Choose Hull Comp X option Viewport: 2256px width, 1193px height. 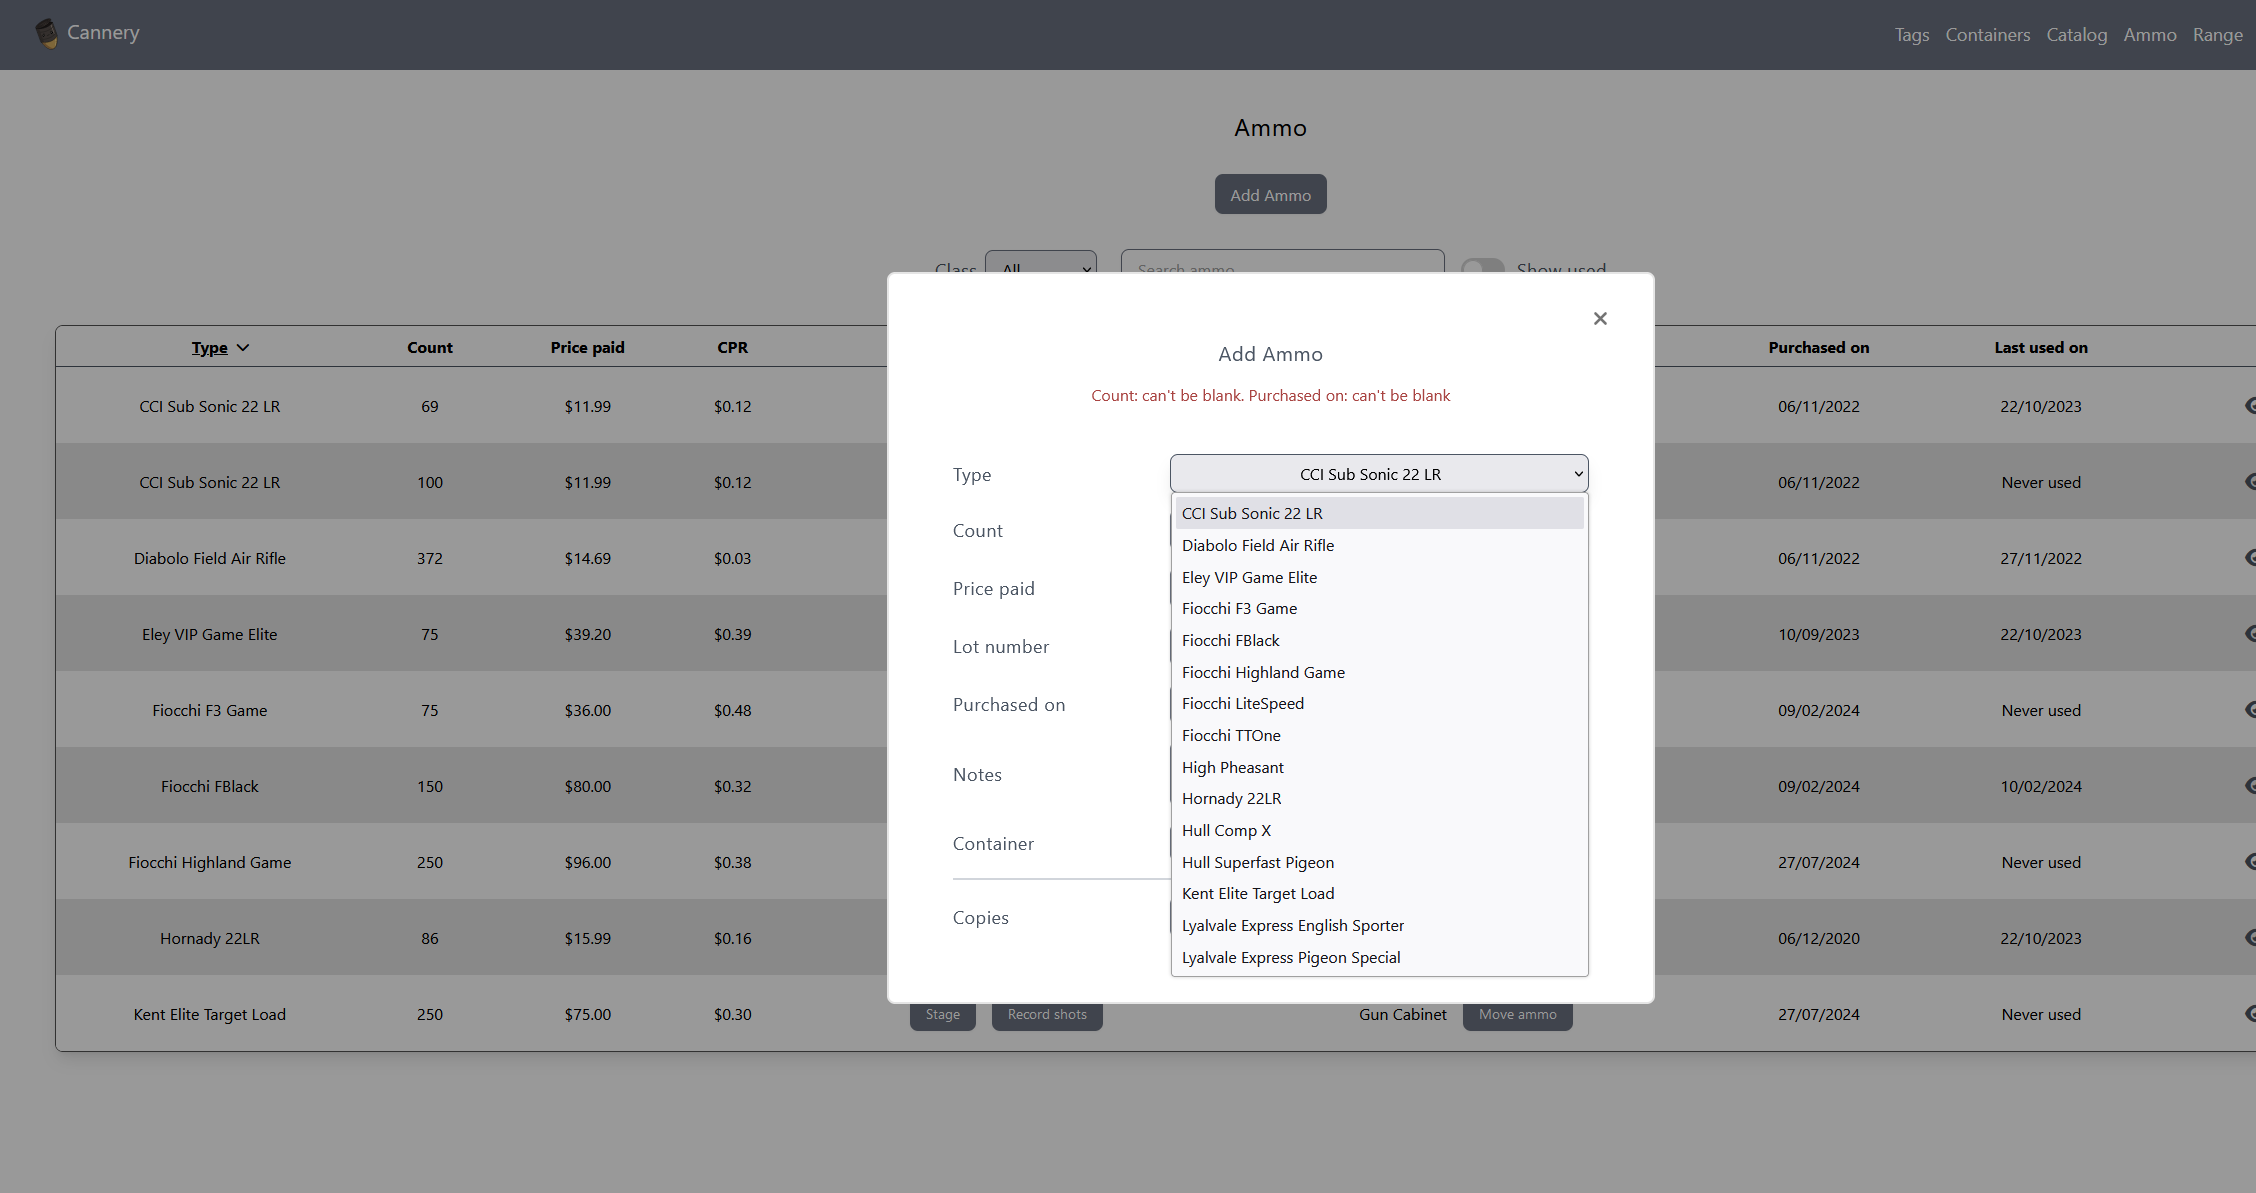1226,831
